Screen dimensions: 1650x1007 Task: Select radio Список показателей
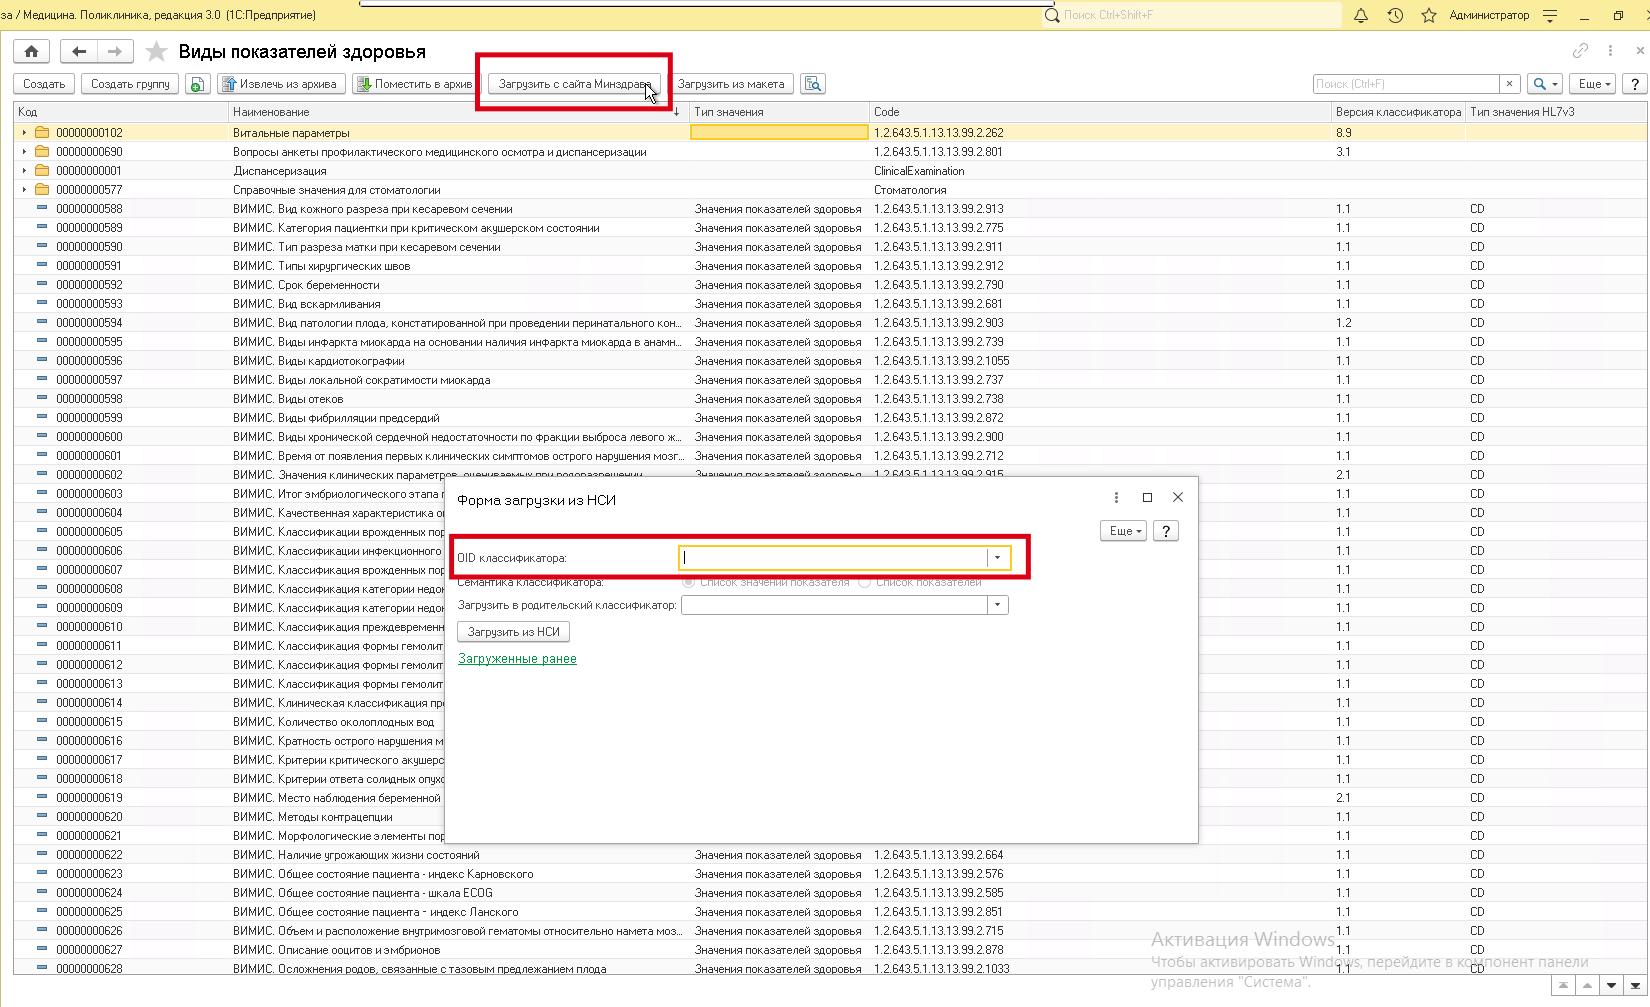[865, 582]
